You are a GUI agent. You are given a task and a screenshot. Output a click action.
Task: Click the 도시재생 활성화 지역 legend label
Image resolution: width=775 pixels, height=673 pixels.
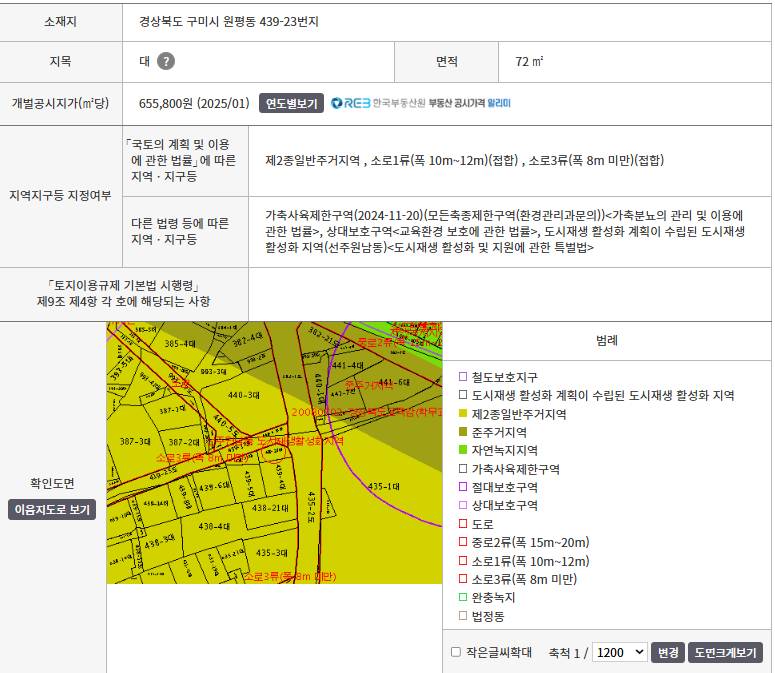point(603,395)
